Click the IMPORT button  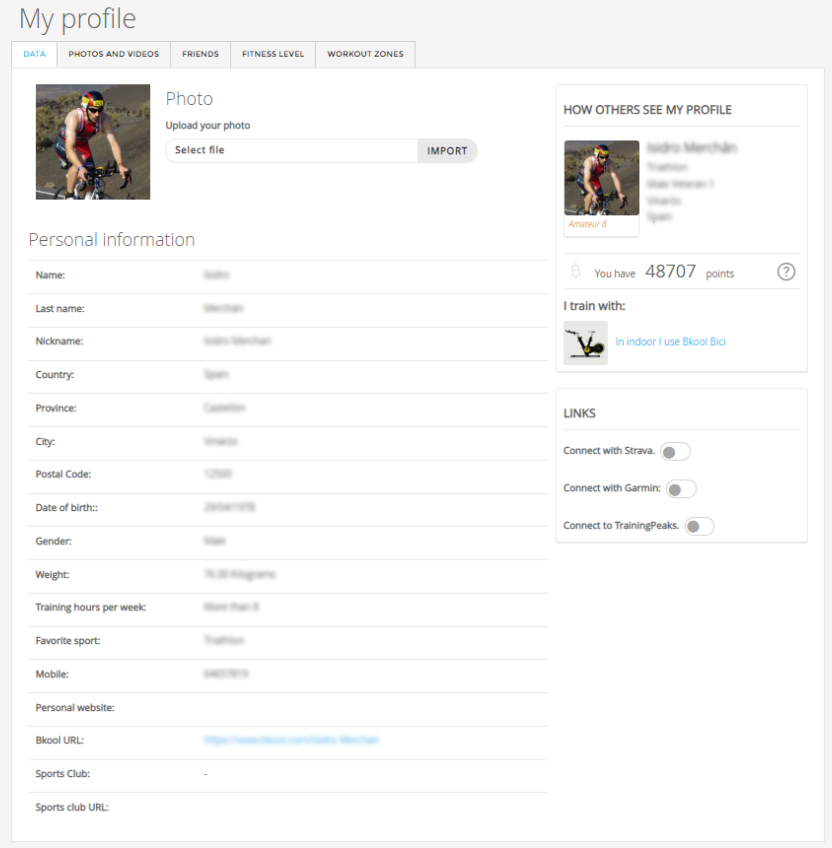click(447, 151)
